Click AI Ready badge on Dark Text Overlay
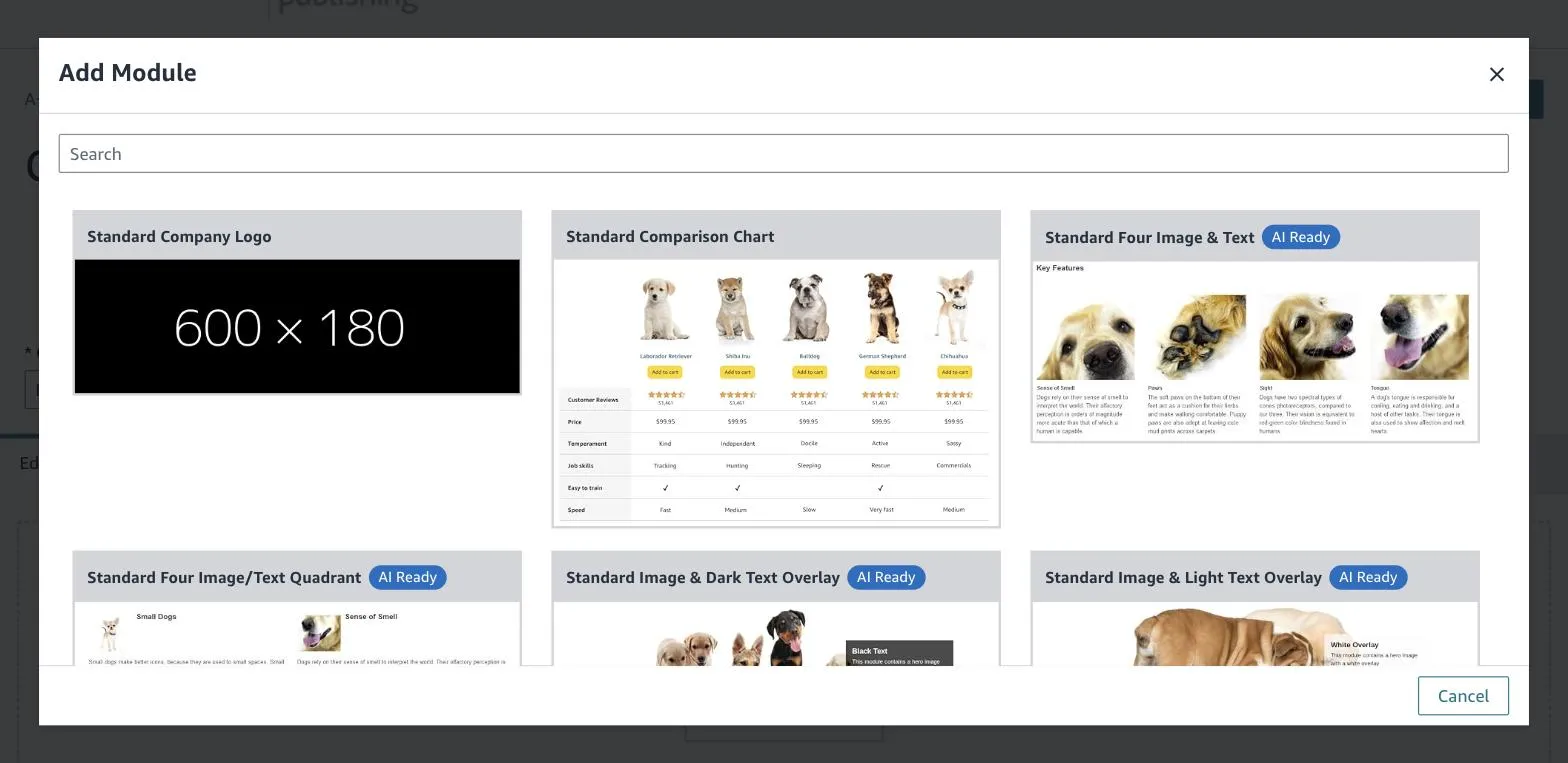 pos(886,577)
